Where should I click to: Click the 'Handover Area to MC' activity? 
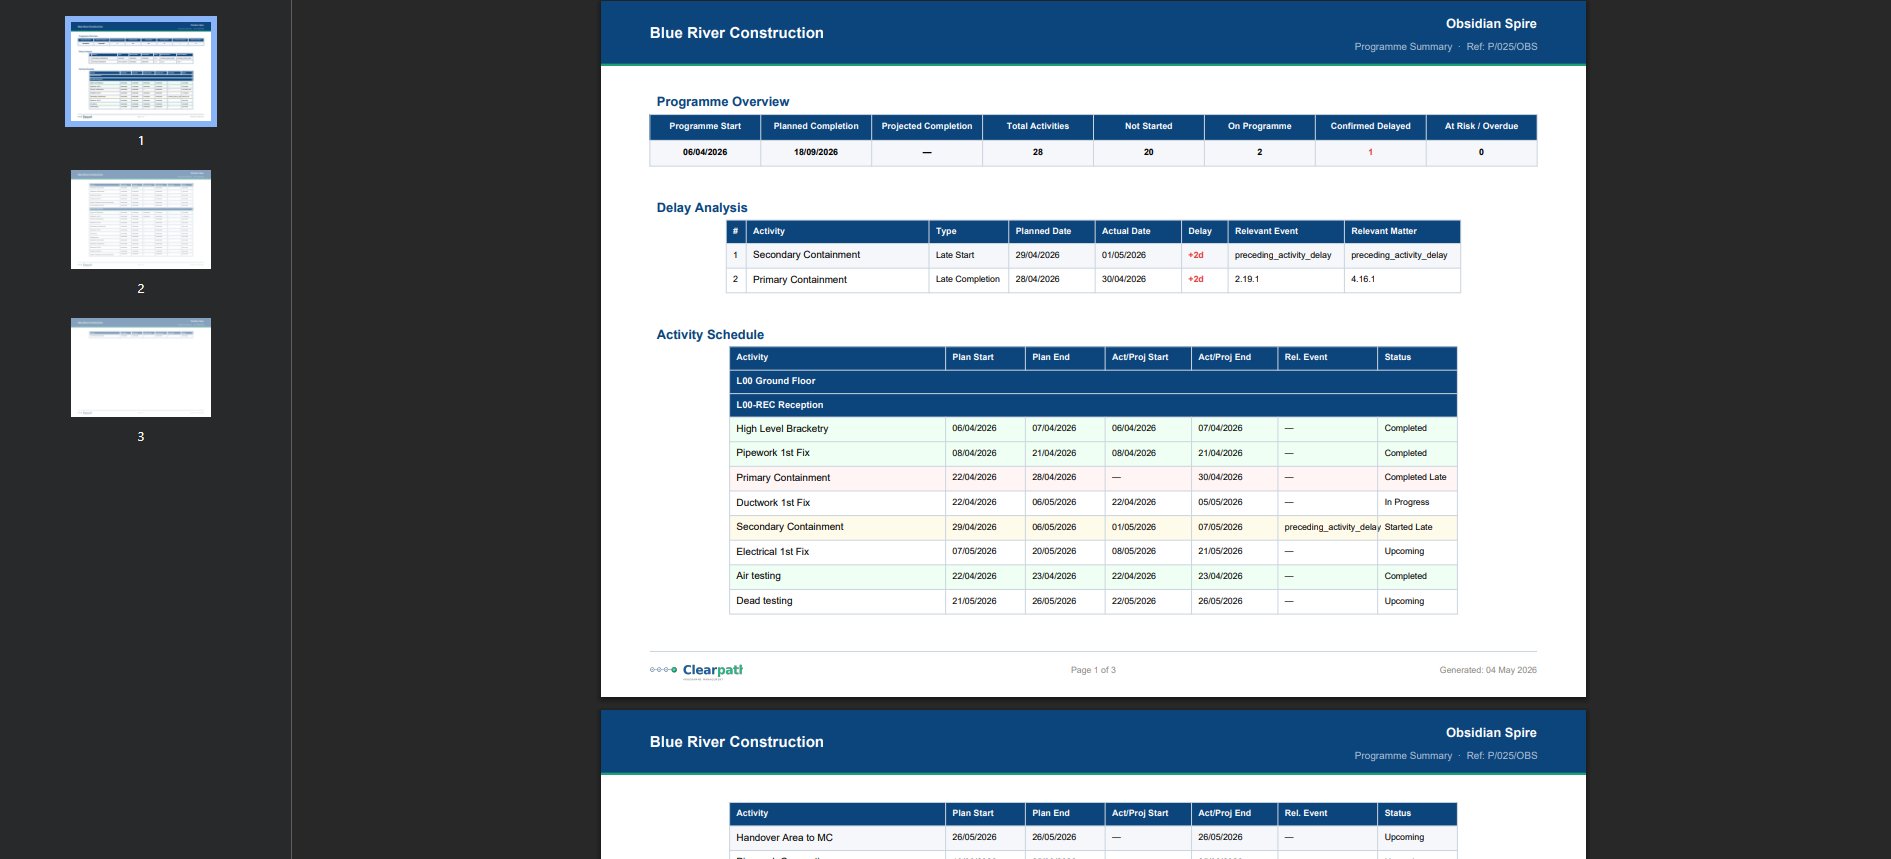click(784, 838)
